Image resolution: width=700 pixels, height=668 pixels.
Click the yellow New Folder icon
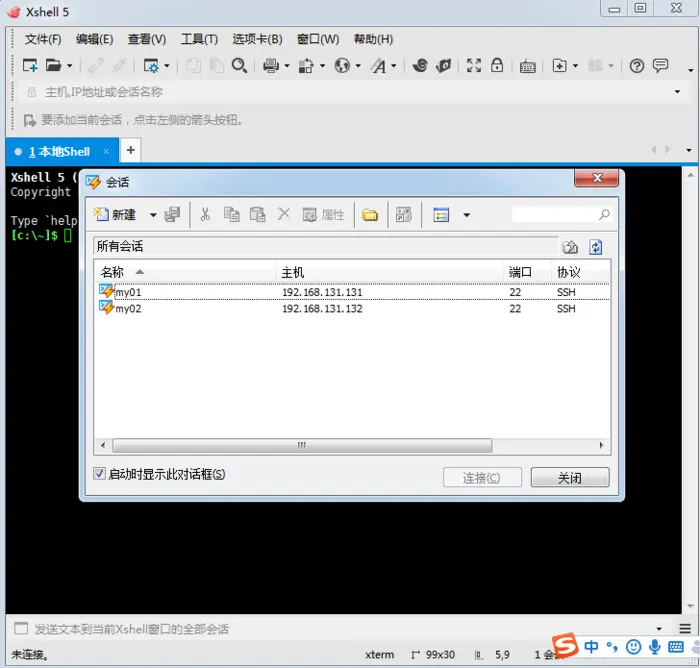pyautogui.click(x=370, y=215)
